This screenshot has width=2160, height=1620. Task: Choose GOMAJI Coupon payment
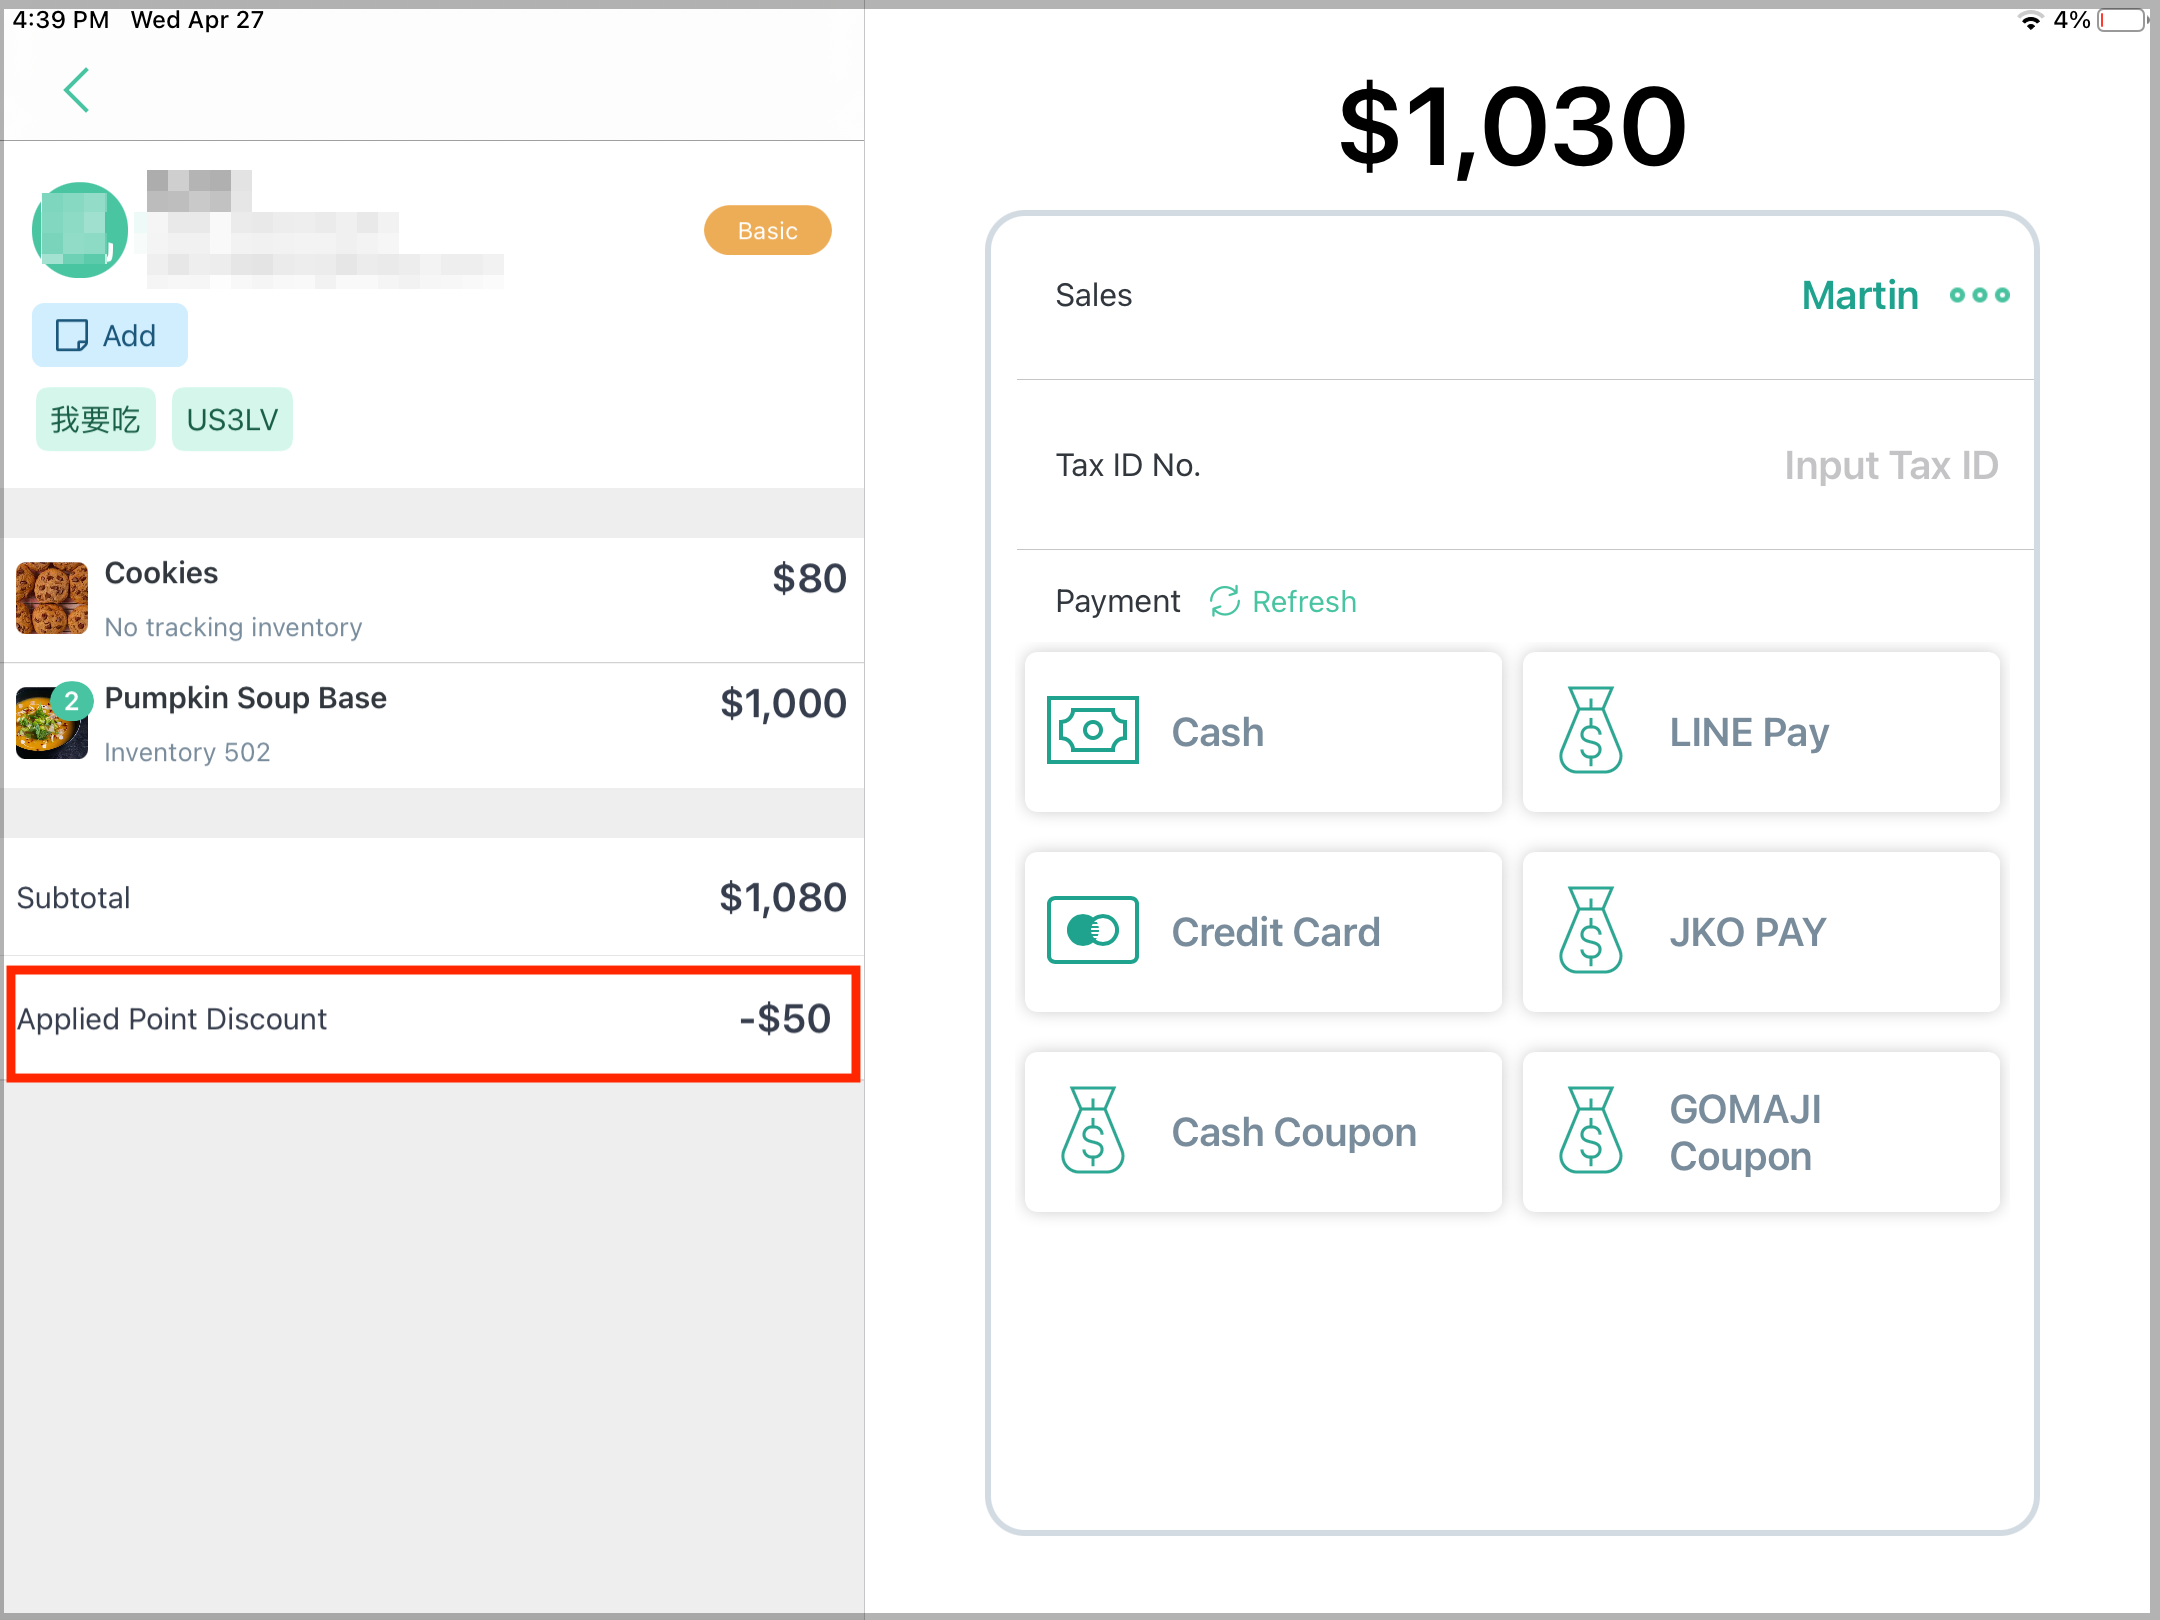[x=1761, y=1132]
